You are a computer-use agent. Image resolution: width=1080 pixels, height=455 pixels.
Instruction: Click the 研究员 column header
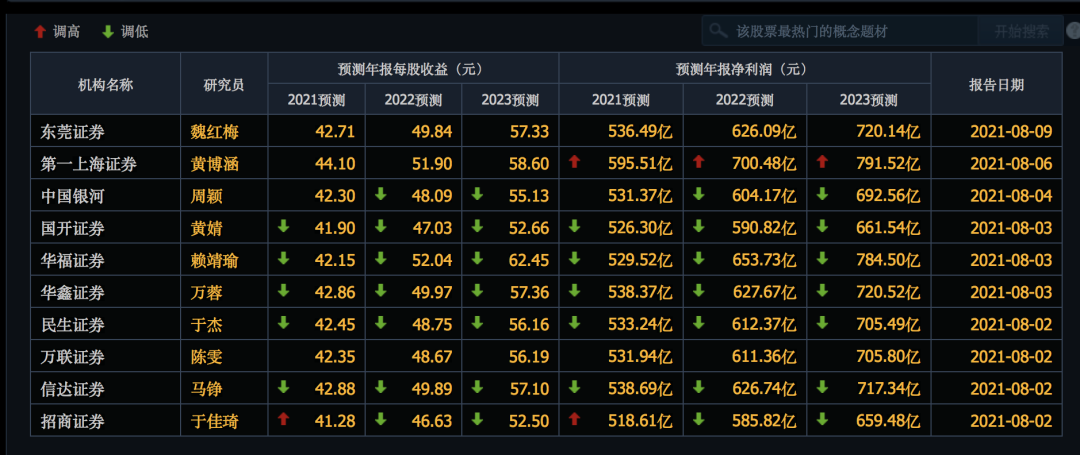[224, 84]
